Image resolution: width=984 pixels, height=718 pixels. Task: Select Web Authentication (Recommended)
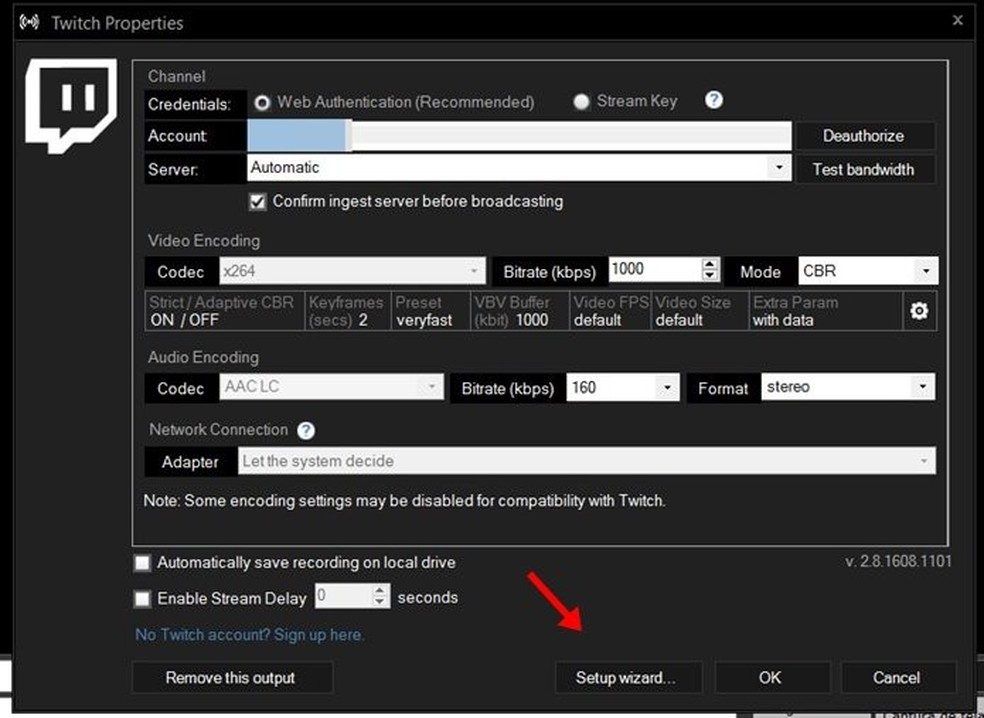click(262, 101)
